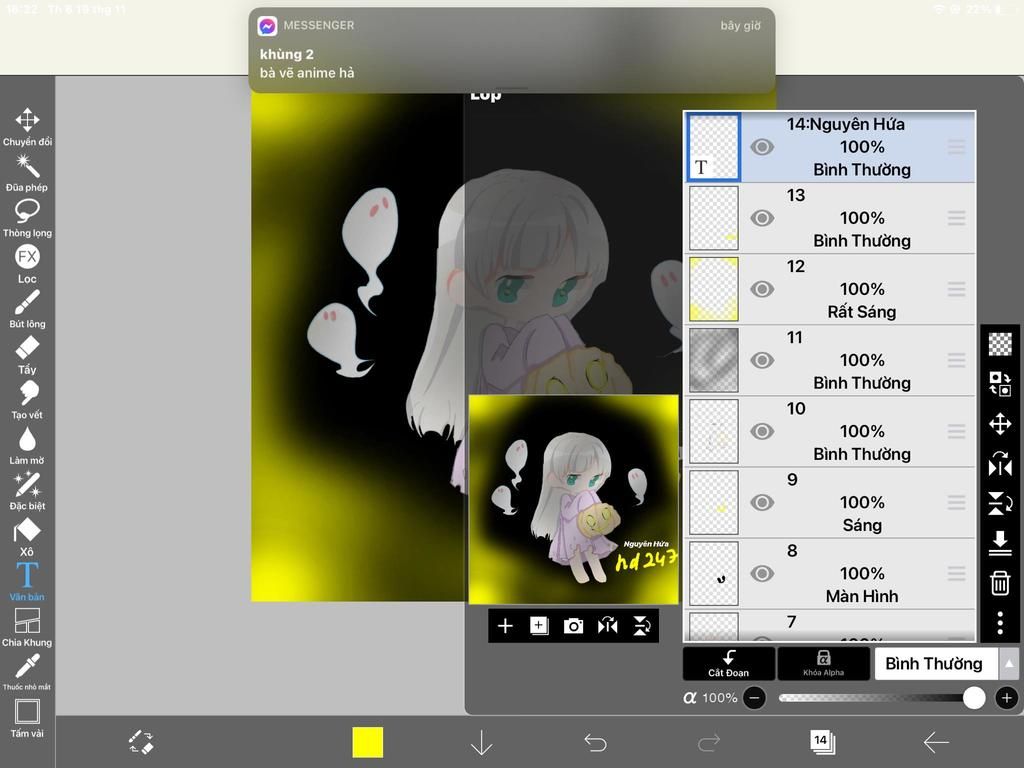
Task: Import photo layer with camera icon
Action: [573, 626]
